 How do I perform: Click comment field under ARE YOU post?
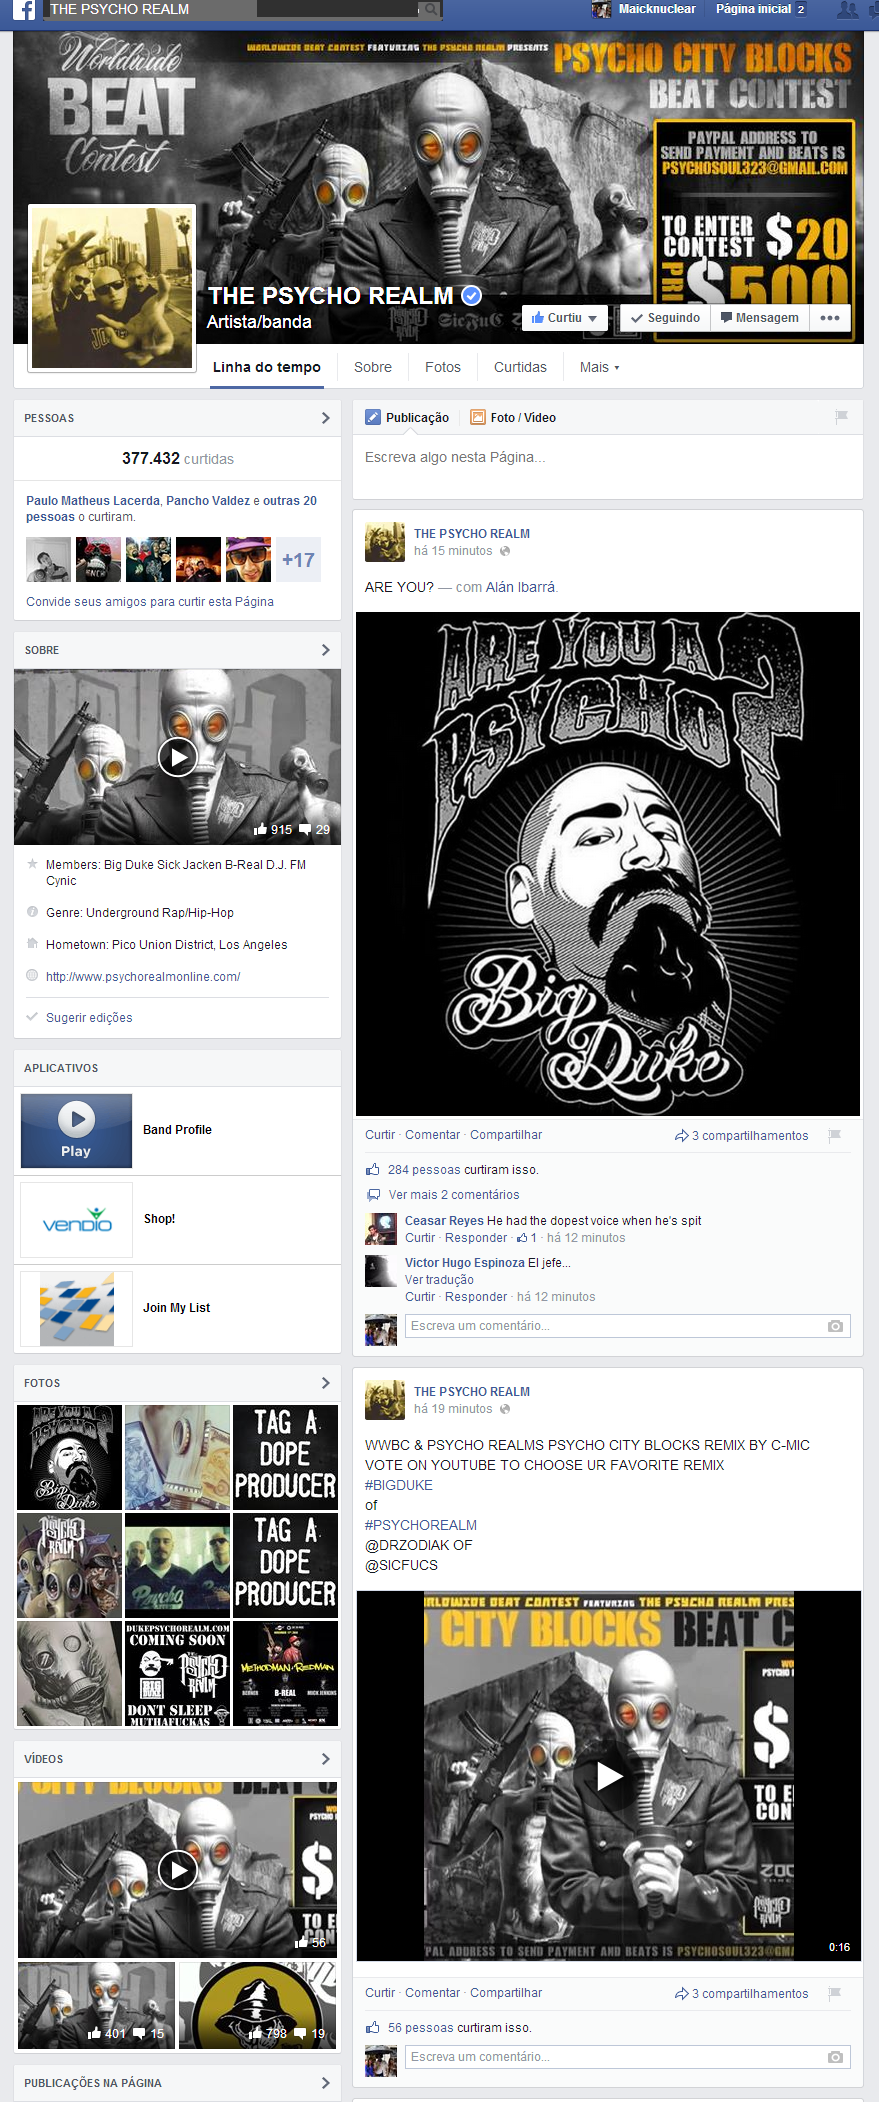point(628,1326)
